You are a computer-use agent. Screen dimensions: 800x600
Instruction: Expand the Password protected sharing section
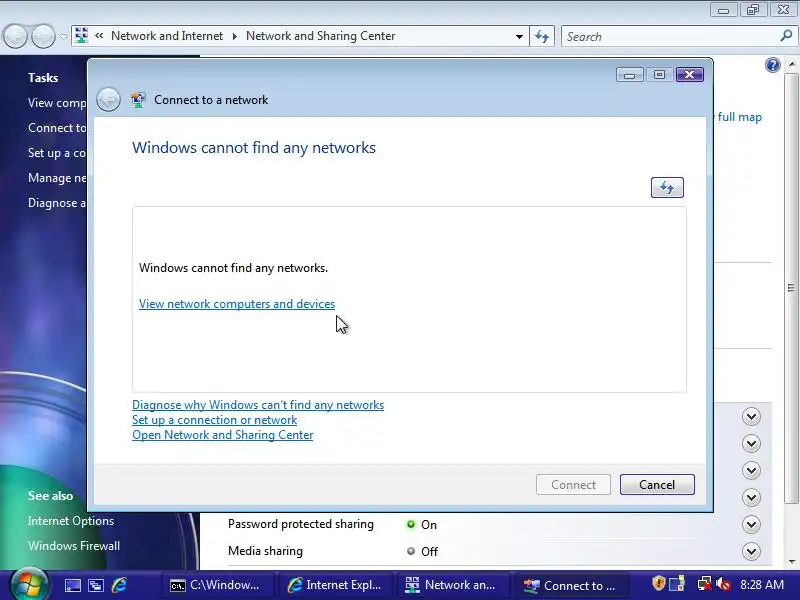751,524
